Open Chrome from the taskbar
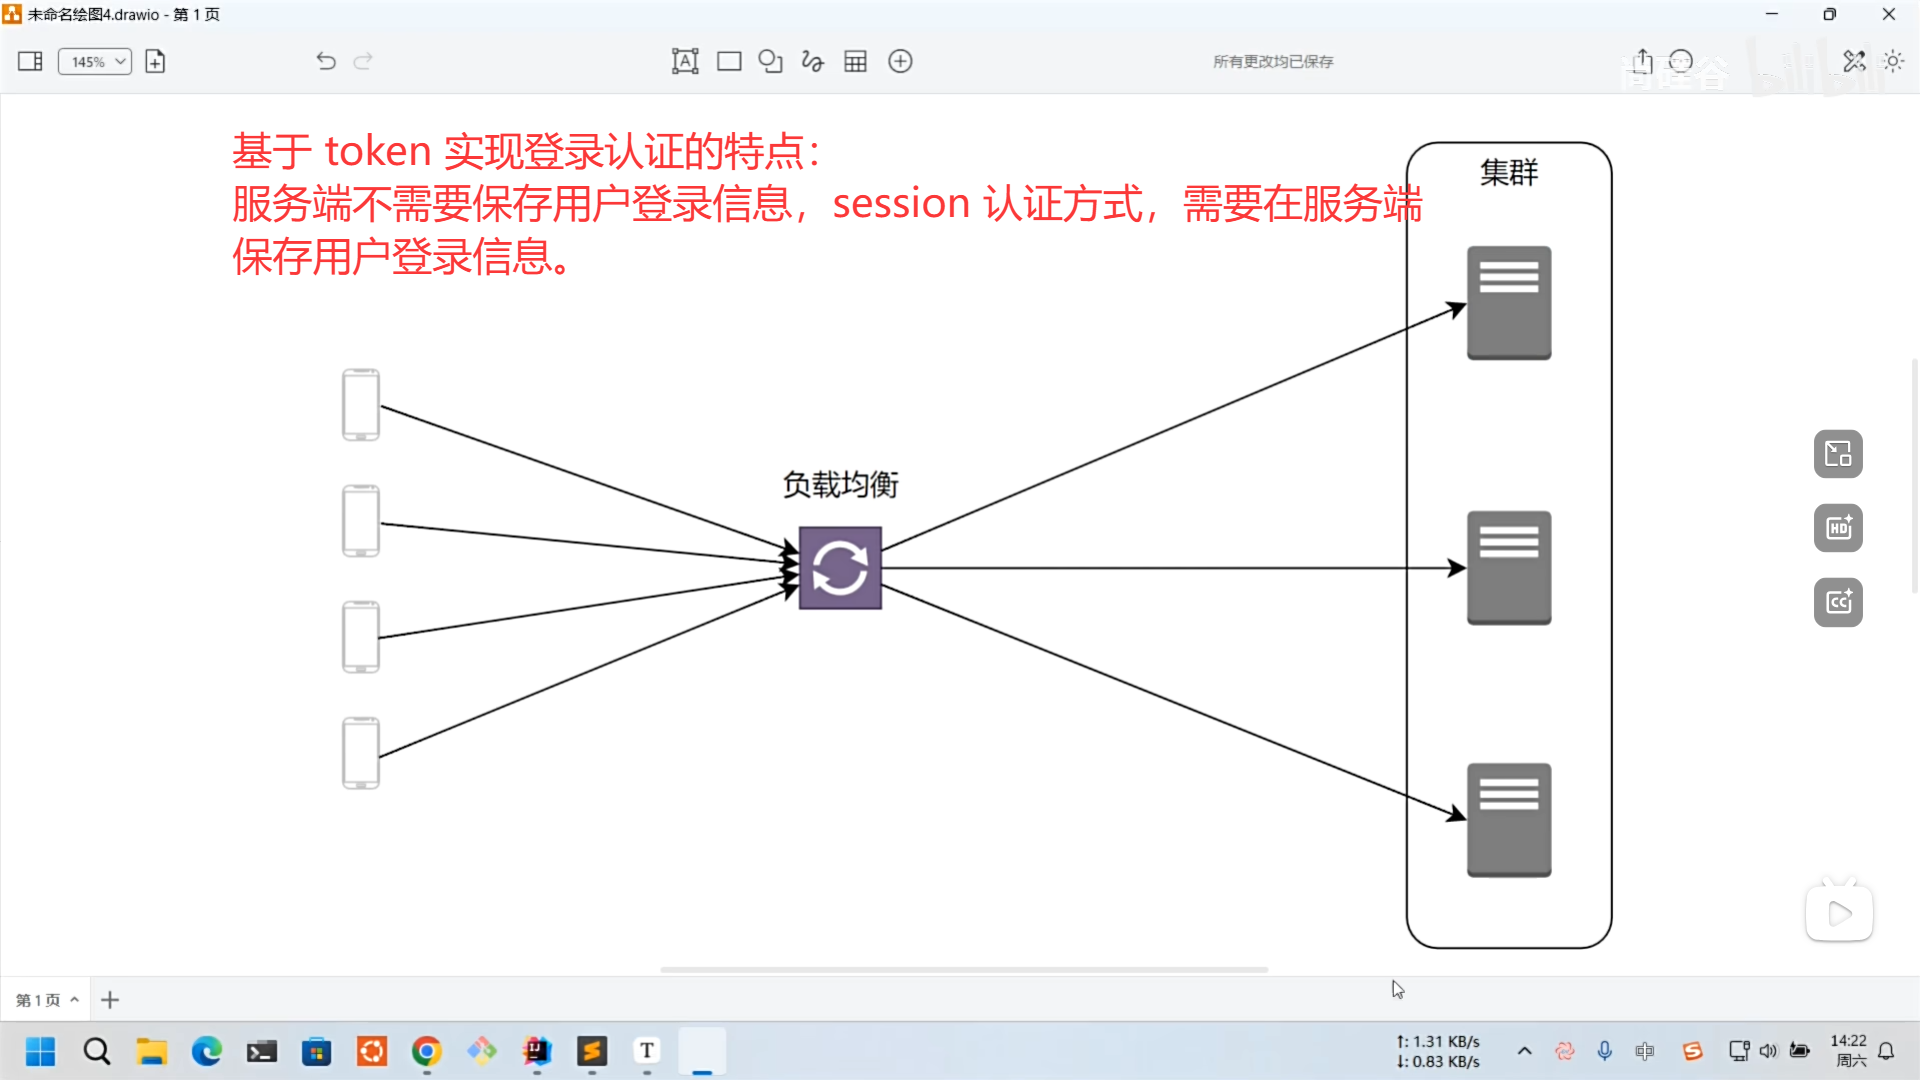The width and height of the screenshot is (1920, 1080). coord(427,1051)
